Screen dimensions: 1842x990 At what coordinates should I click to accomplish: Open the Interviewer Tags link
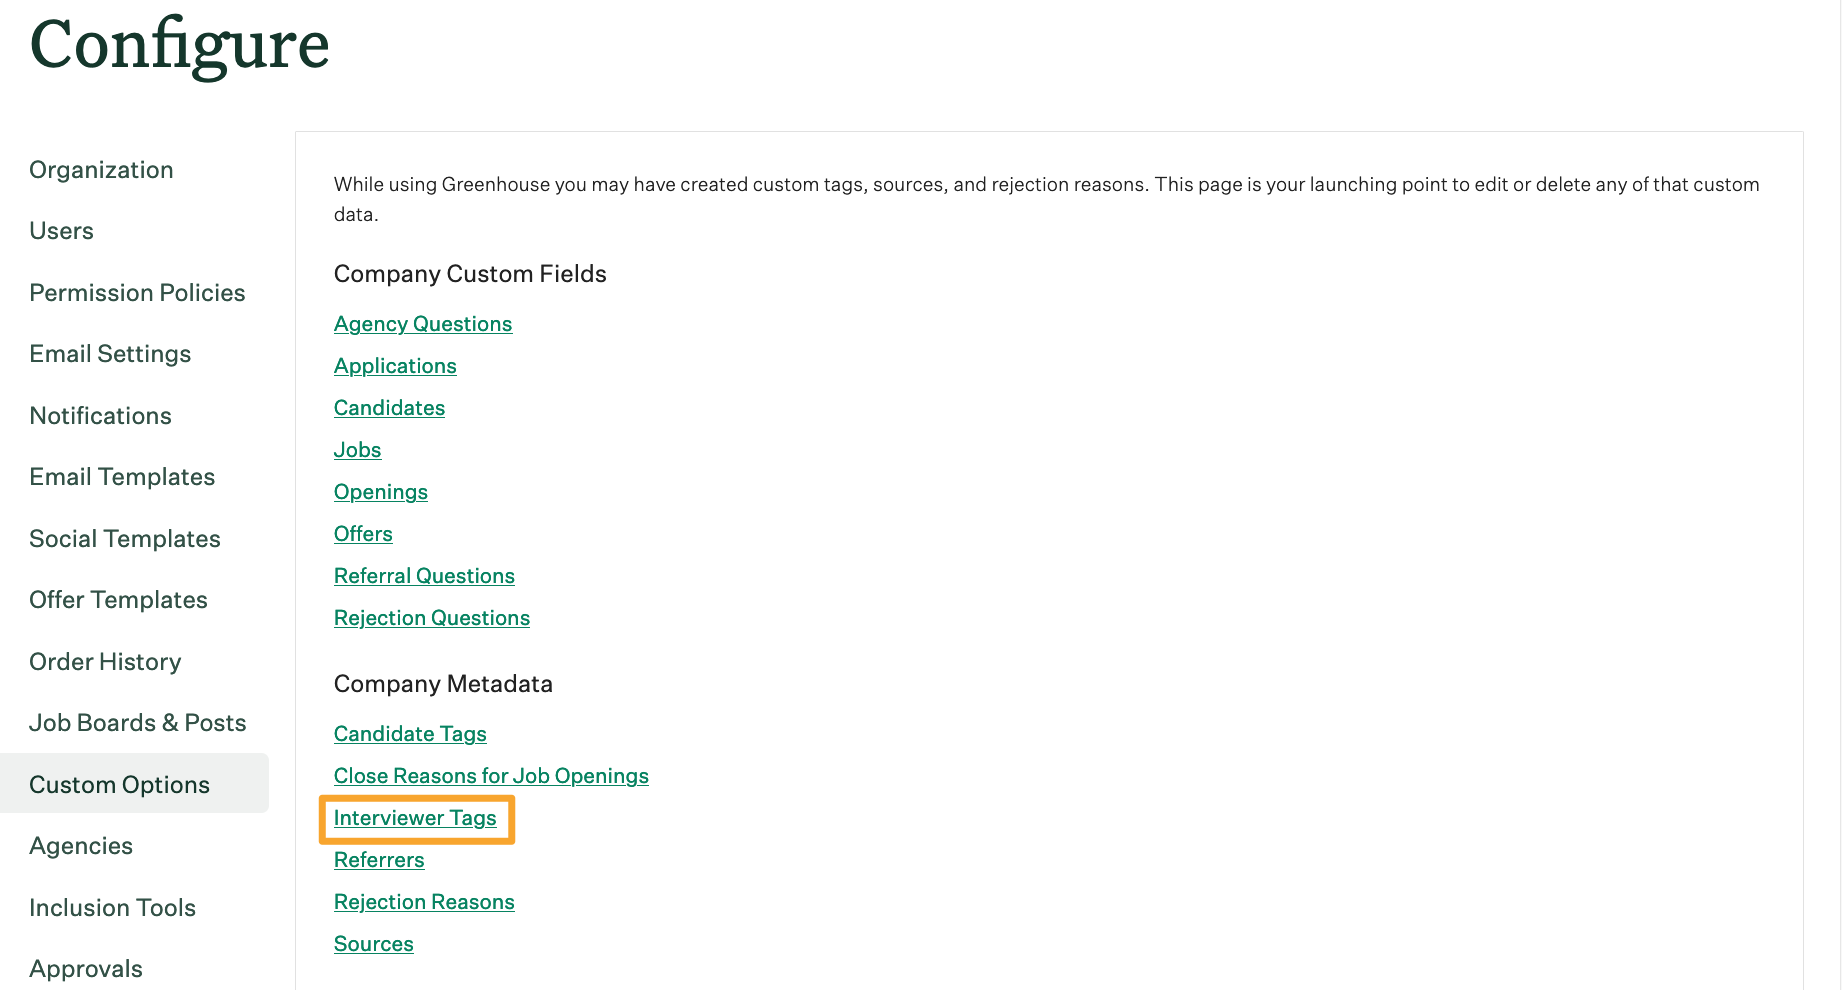tap(415, 818)
